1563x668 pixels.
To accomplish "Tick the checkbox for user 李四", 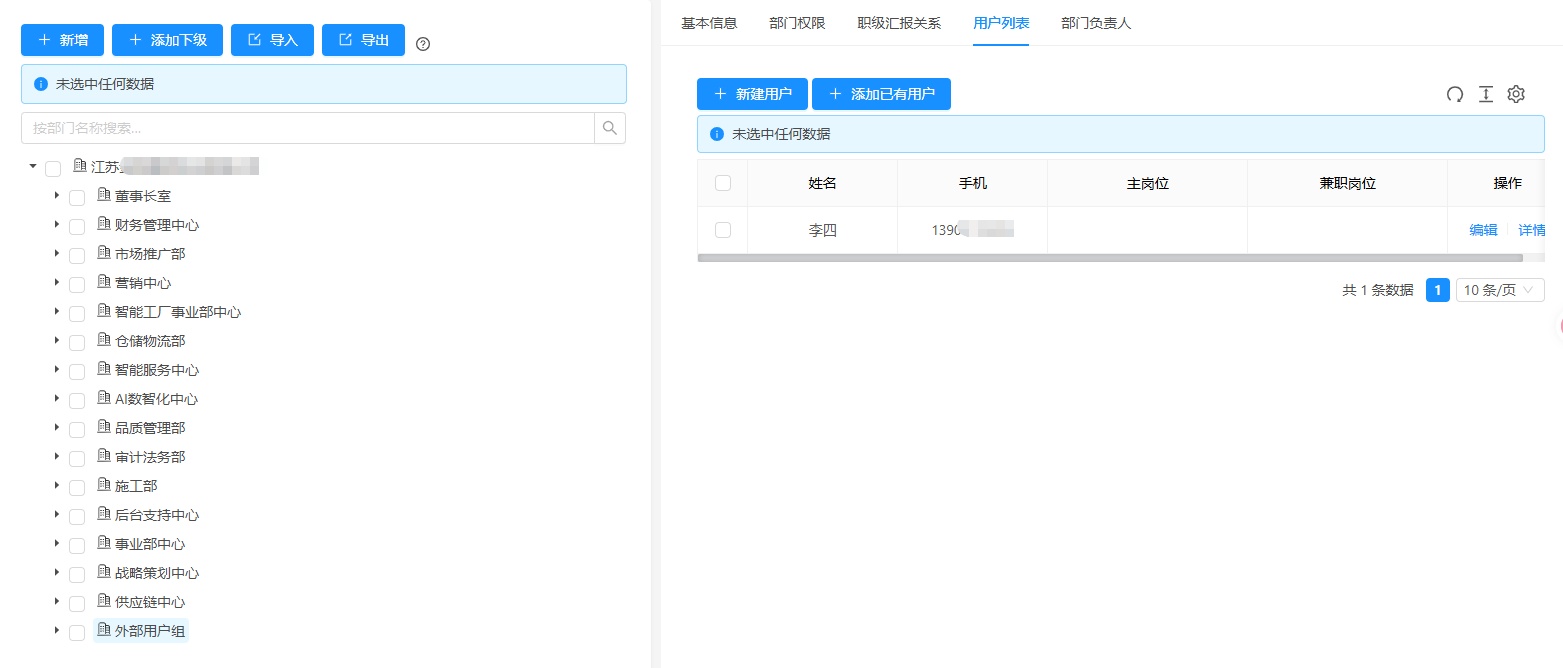I will 723,230.
